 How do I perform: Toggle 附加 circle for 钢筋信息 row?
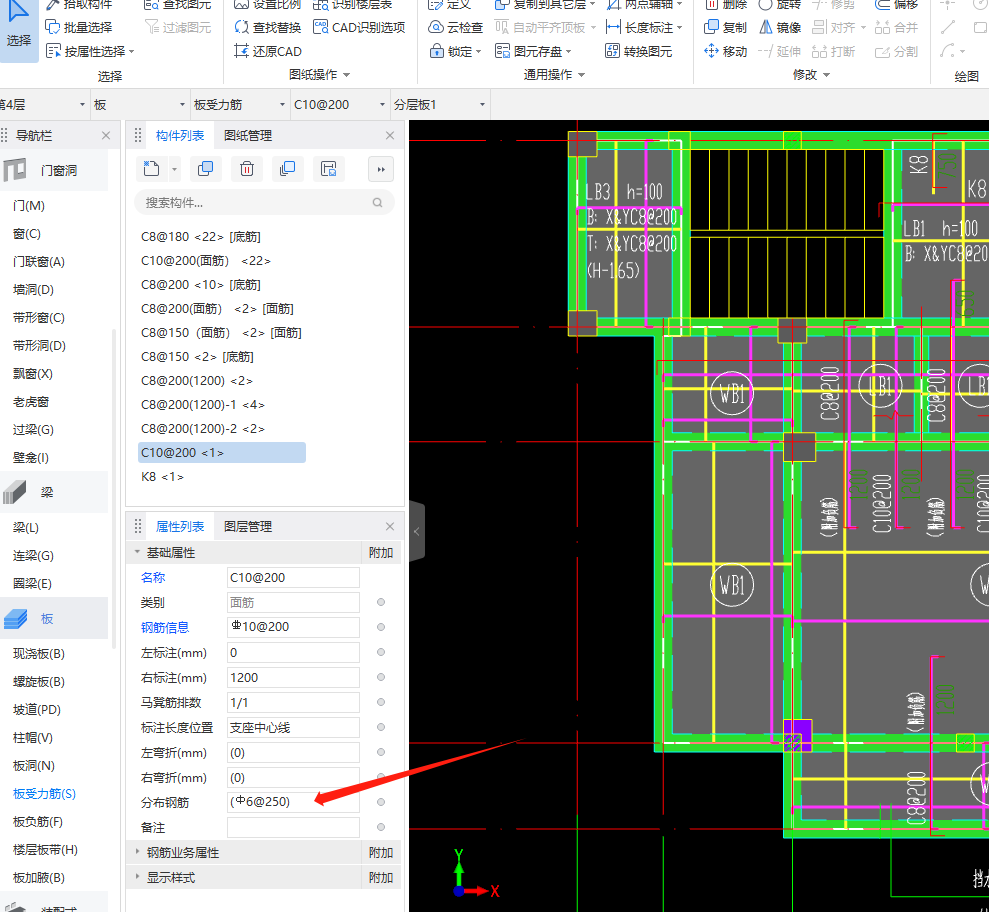coord(381,627)
